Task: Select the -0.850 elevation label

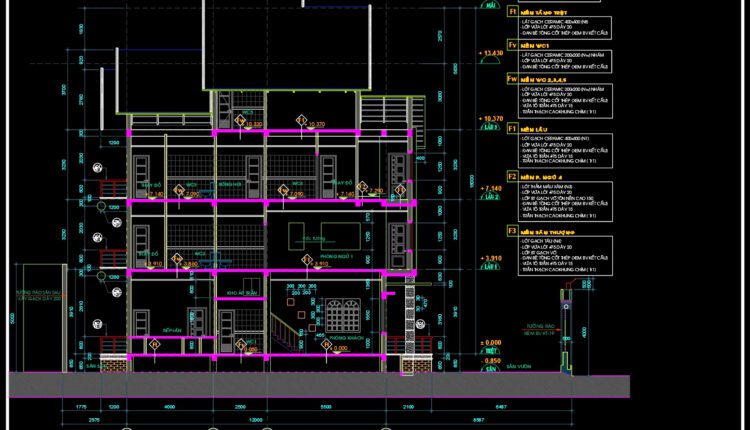Action: 491,361
